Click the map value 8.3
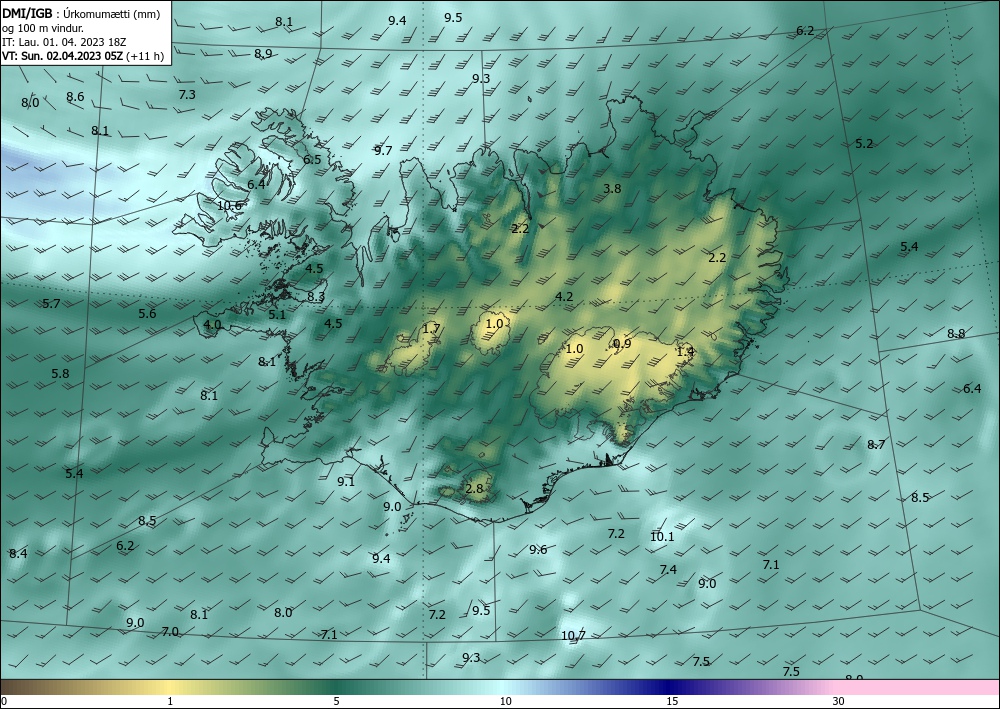1000x709 pixels. point(316,297)
